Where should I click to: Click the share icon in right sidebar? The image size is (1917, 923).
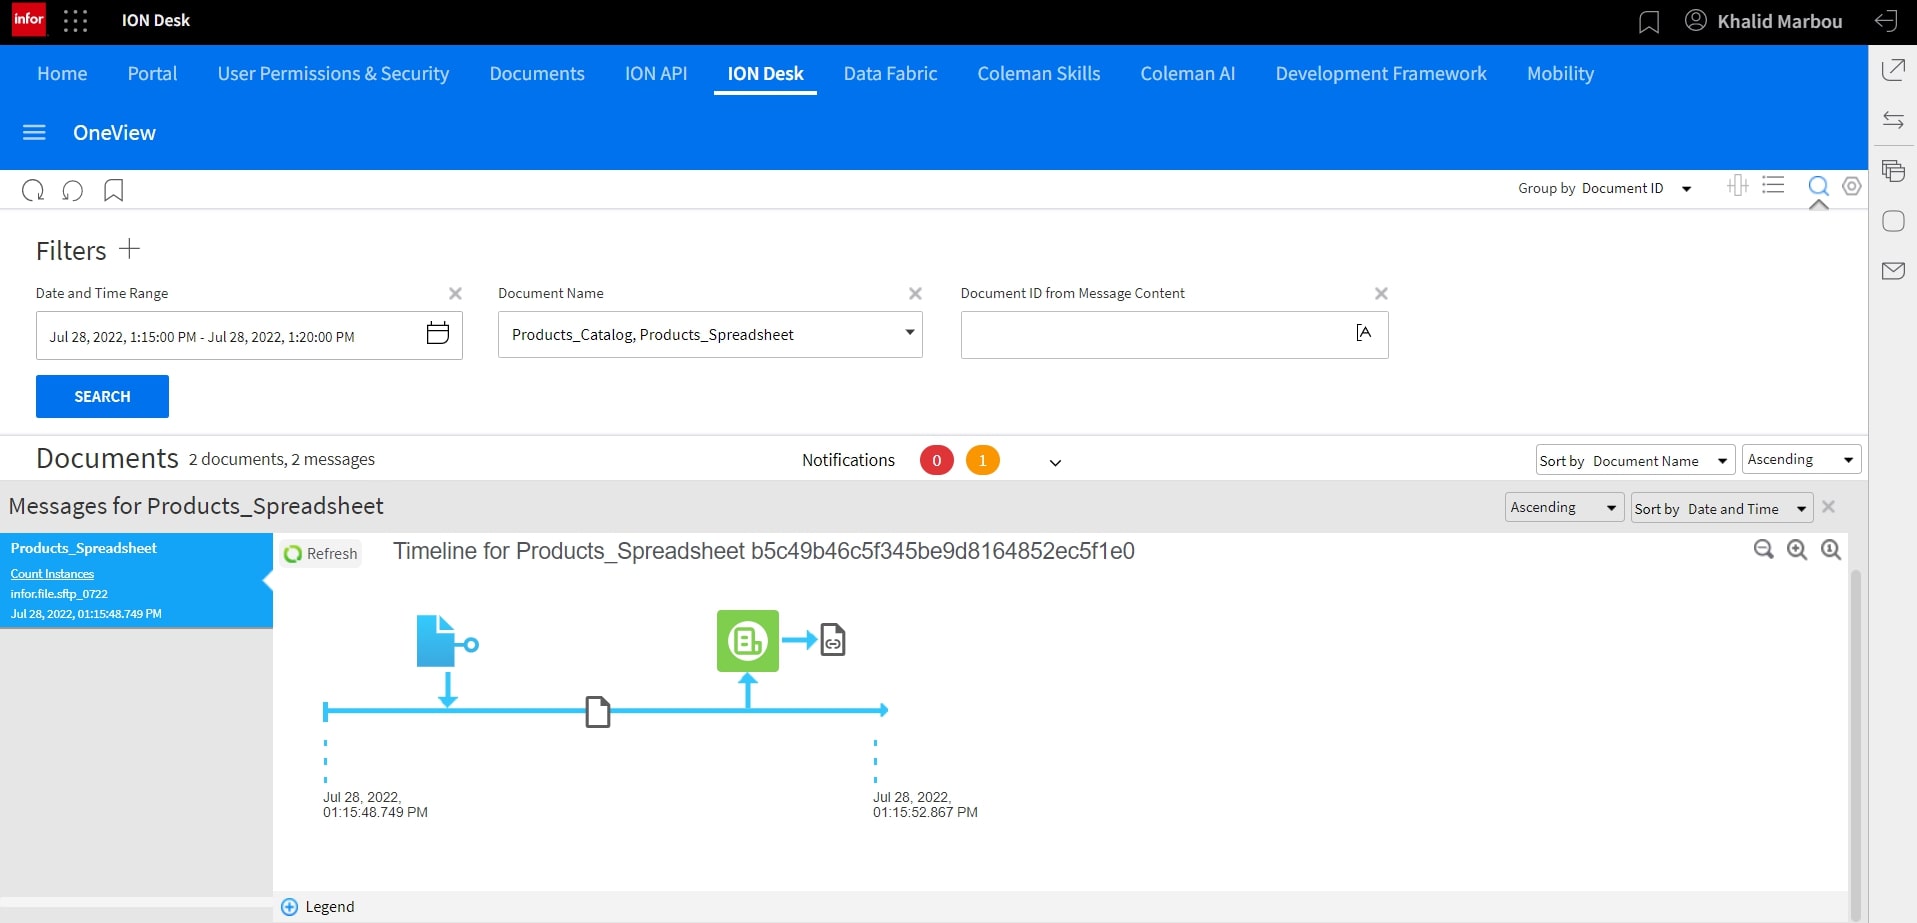1893,70
